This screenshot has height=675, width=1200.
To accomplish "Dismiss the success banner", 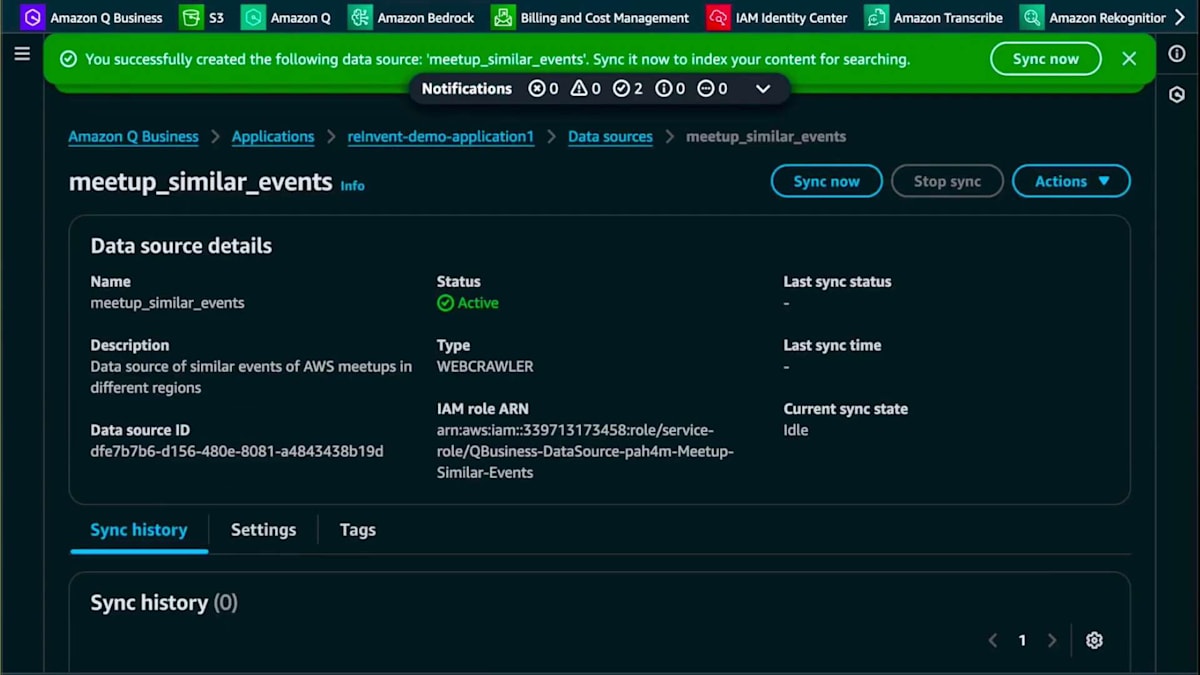I will (x=1129, y=59).
